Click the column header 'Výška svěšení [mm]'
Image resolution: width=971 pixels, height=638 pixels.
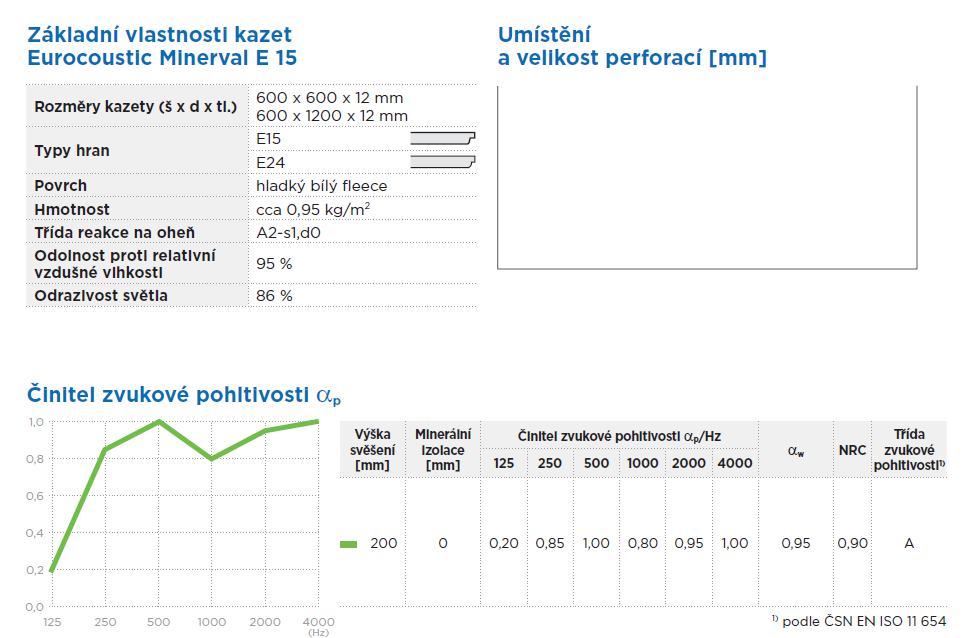pos(372,450)
